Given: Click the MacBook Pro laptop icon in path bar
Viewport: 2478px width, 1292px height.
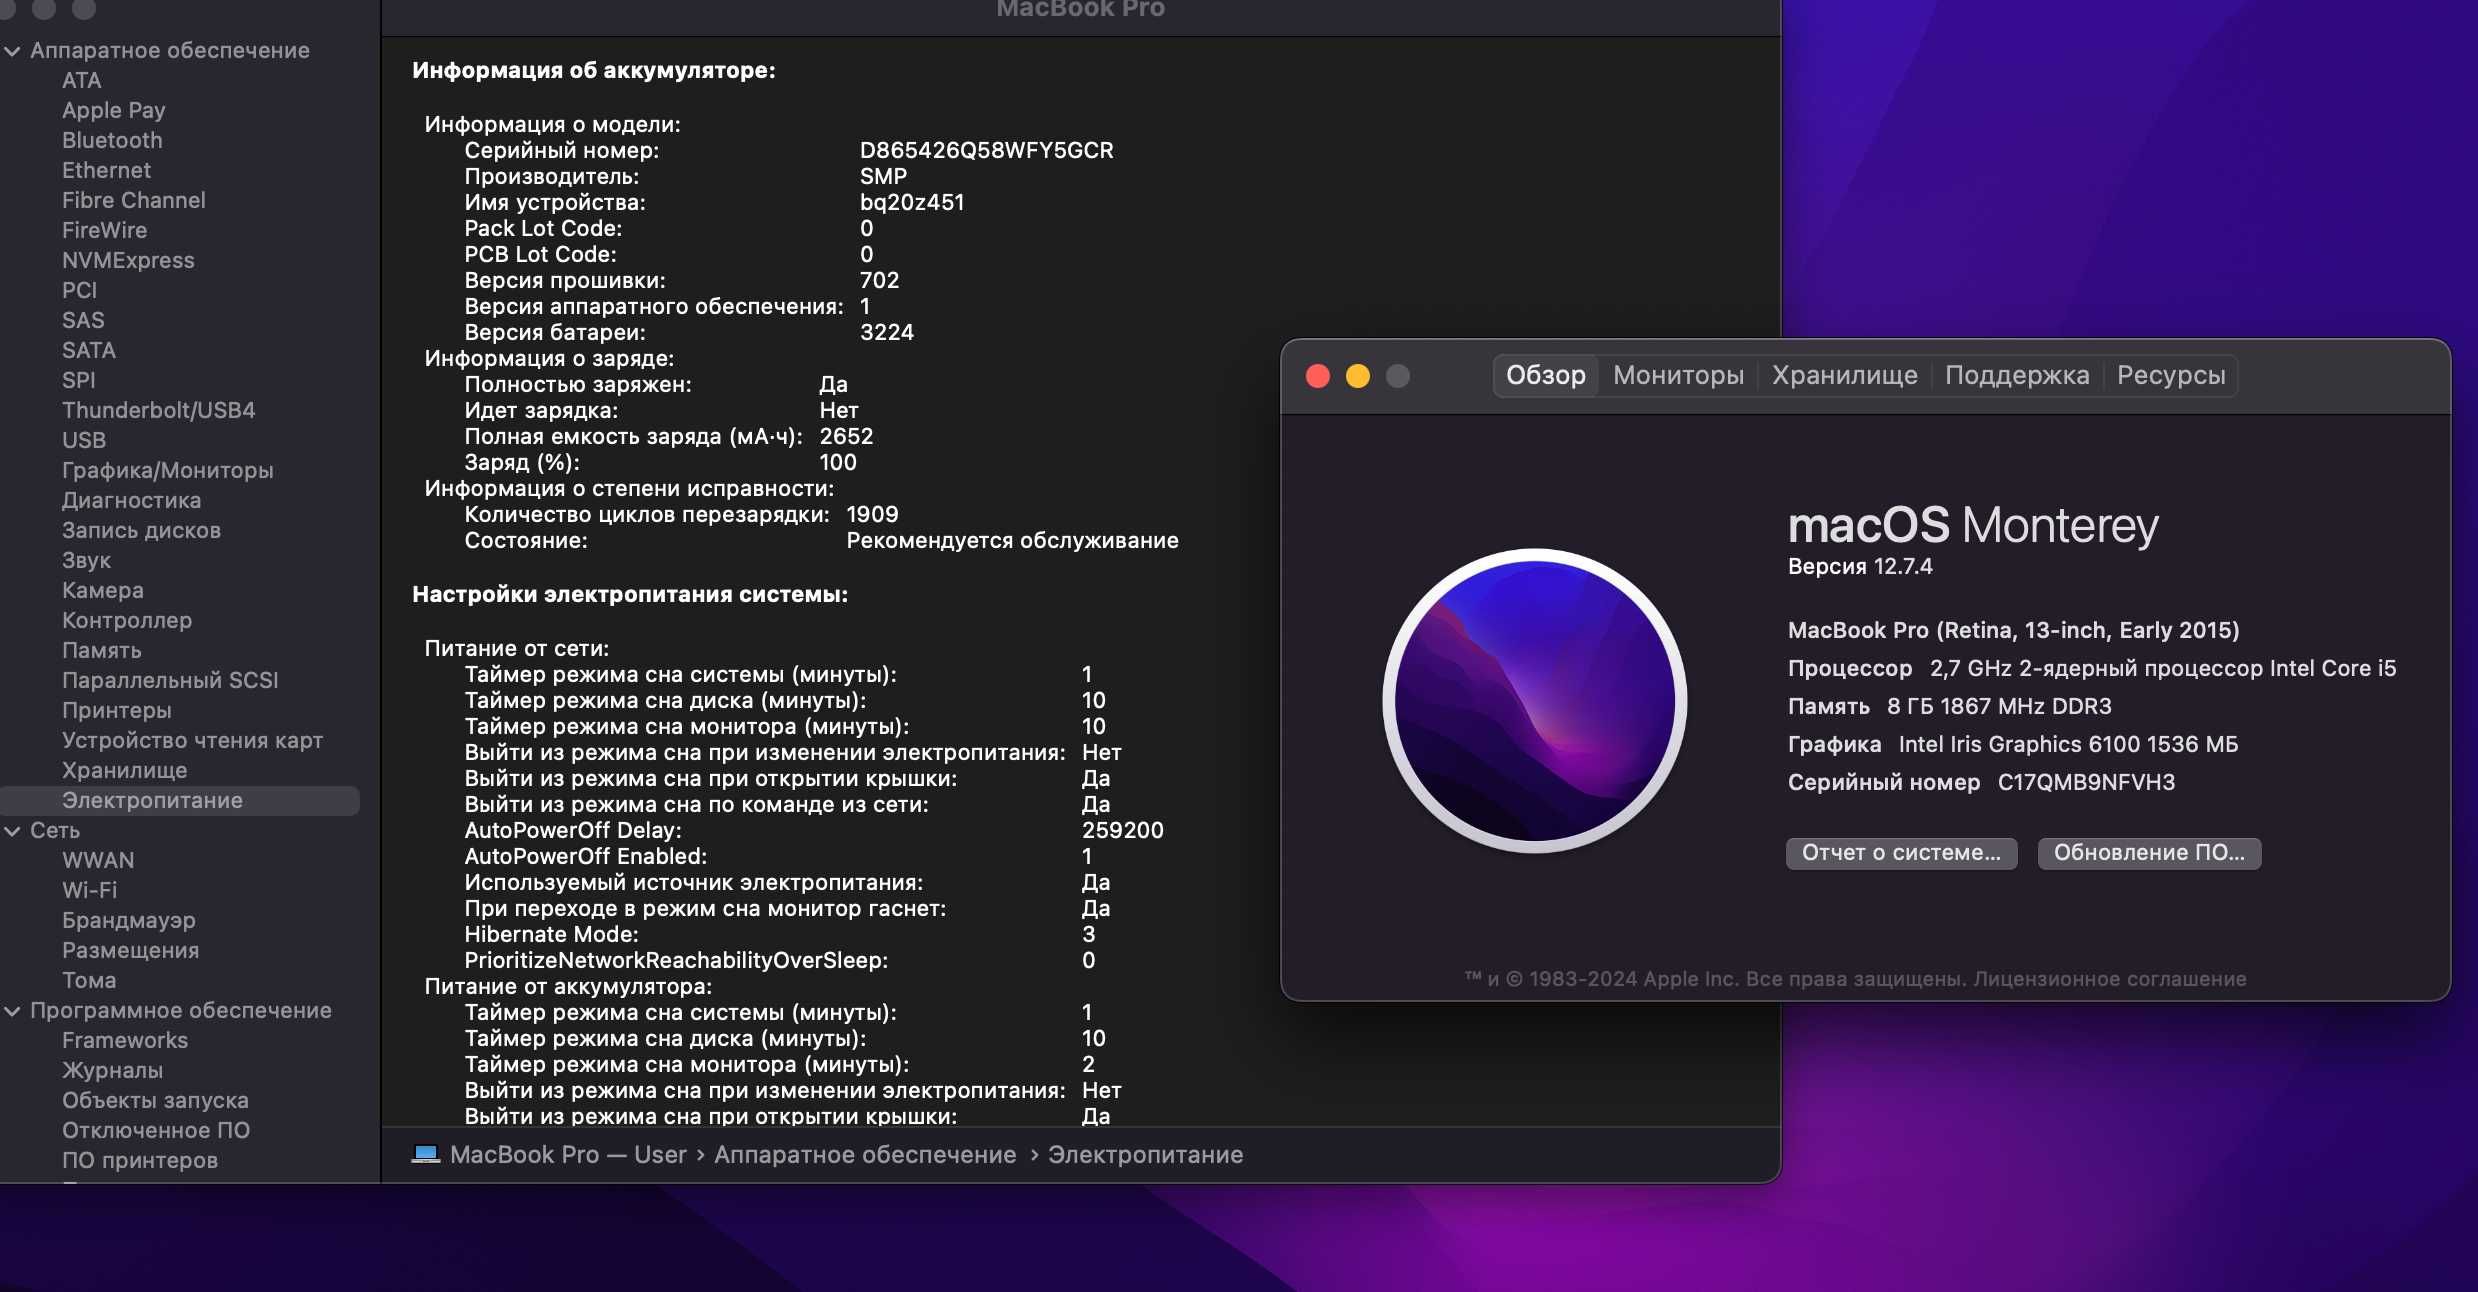Looking at the screenshot, I should (426, 1155).
